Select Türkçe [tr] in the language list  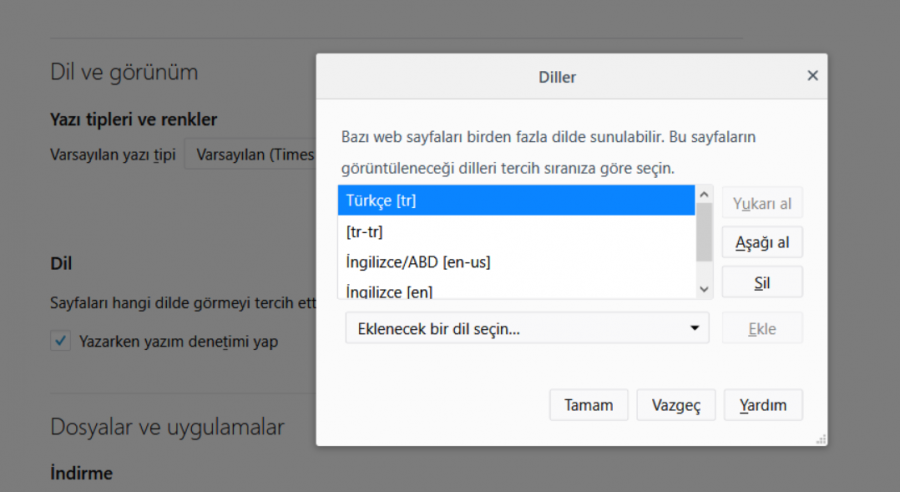[515, 201]
